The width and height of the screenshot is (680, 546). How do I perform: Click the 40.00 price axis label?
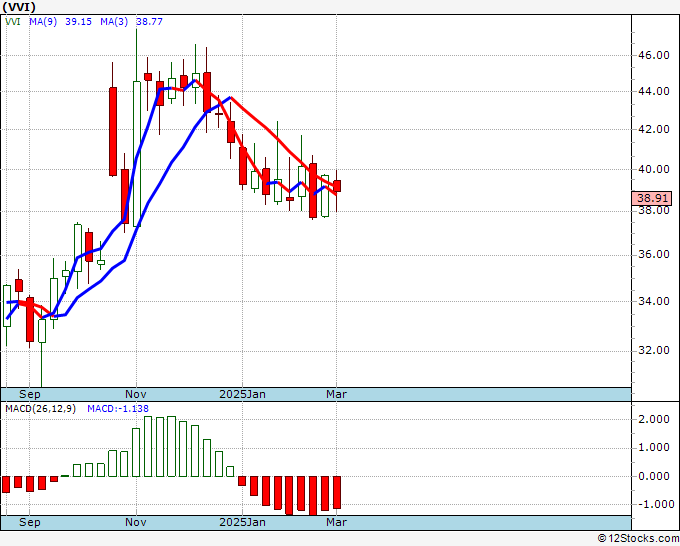pyautogui.click(x=654, y=169)
